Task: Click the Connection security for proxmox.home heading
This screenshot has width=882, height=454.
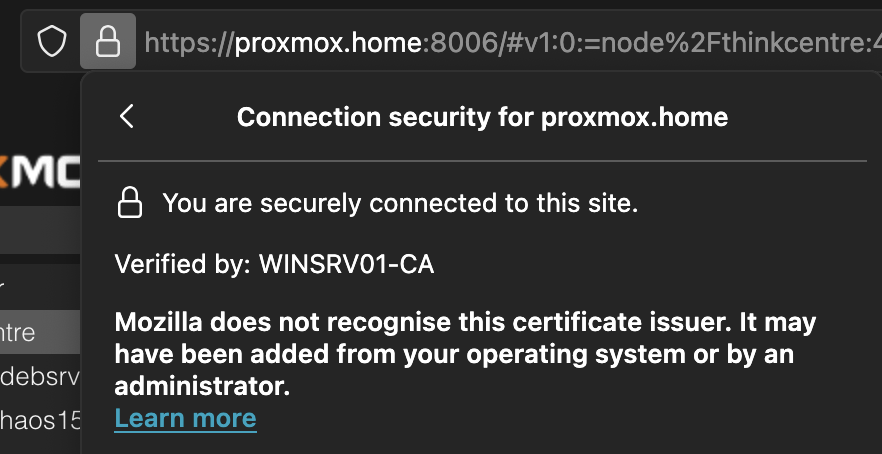Action: (x=482, y=117)
